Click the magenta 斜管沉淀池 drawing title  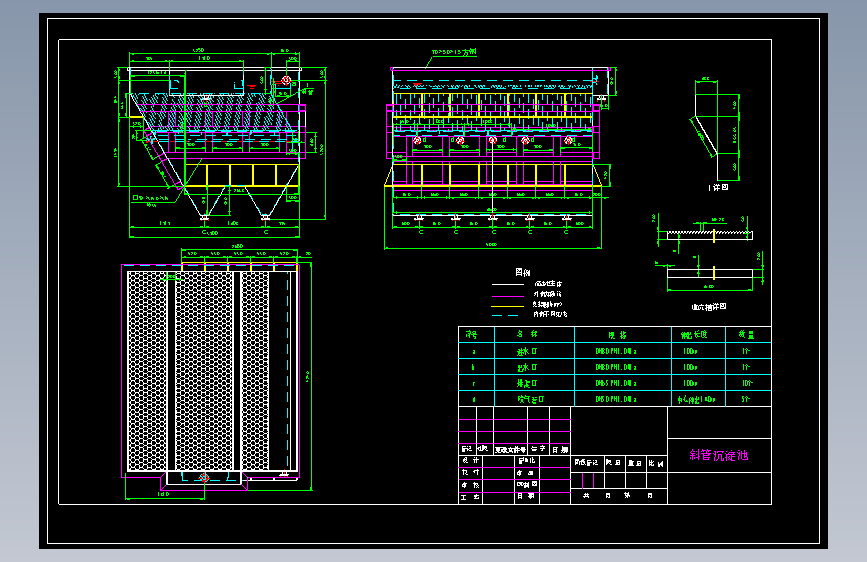pos(718,455)
